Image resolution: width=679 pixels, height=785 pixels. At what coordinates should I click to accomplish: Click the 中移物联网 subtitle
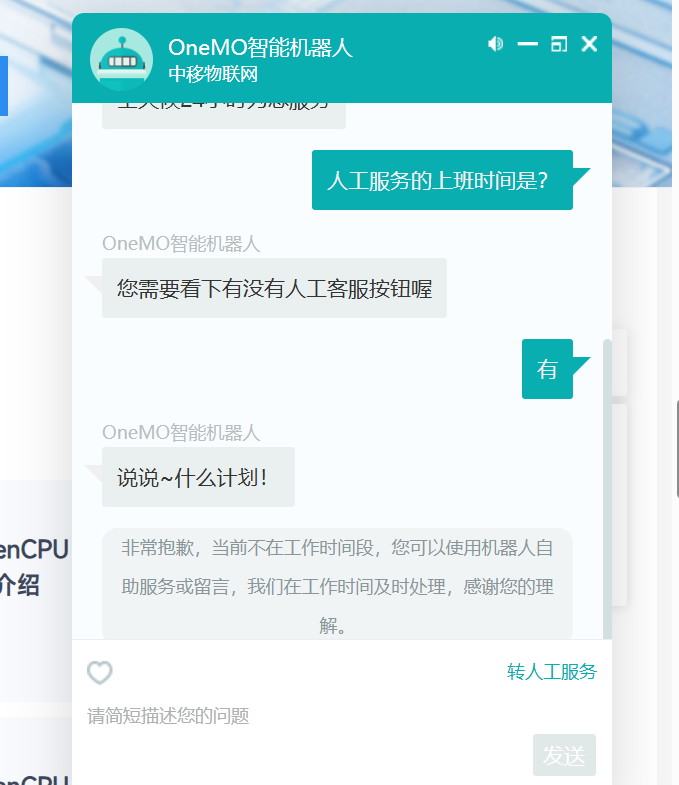click(213, 74)
